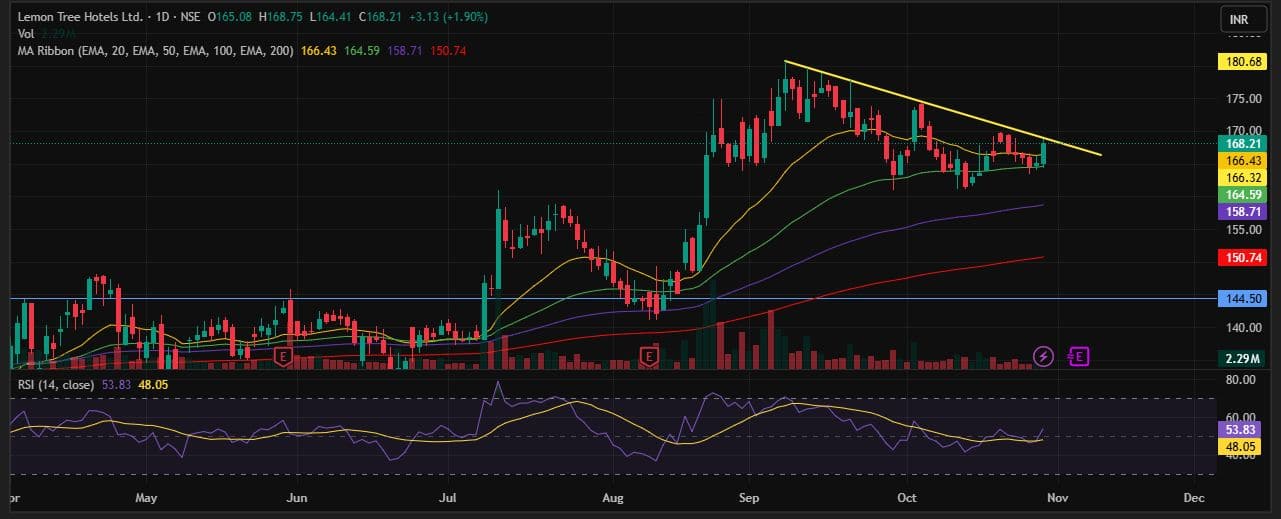Click the red earnings marker in late May
Viewport: 1281px width, 519px height.
tap(284, 355)
